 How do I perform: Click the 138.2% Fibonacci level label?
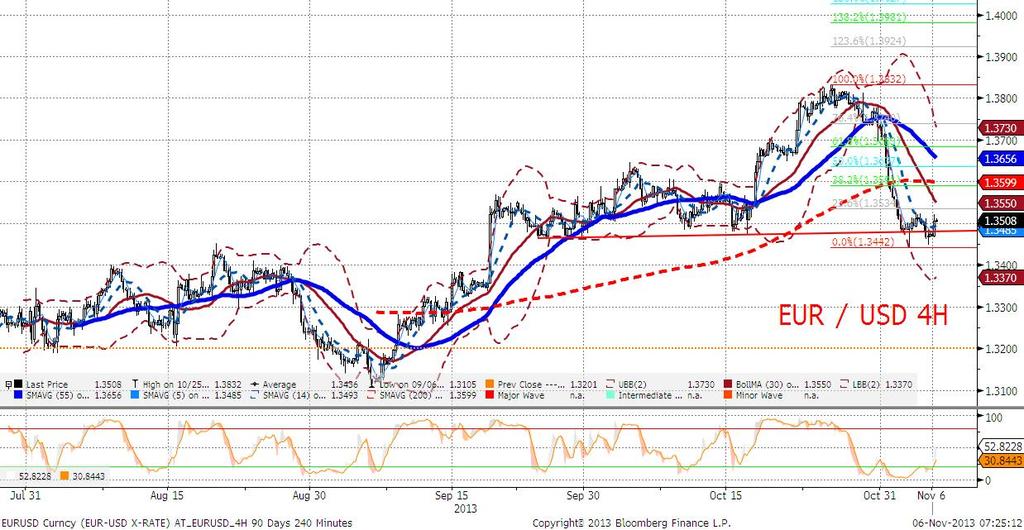867,18
